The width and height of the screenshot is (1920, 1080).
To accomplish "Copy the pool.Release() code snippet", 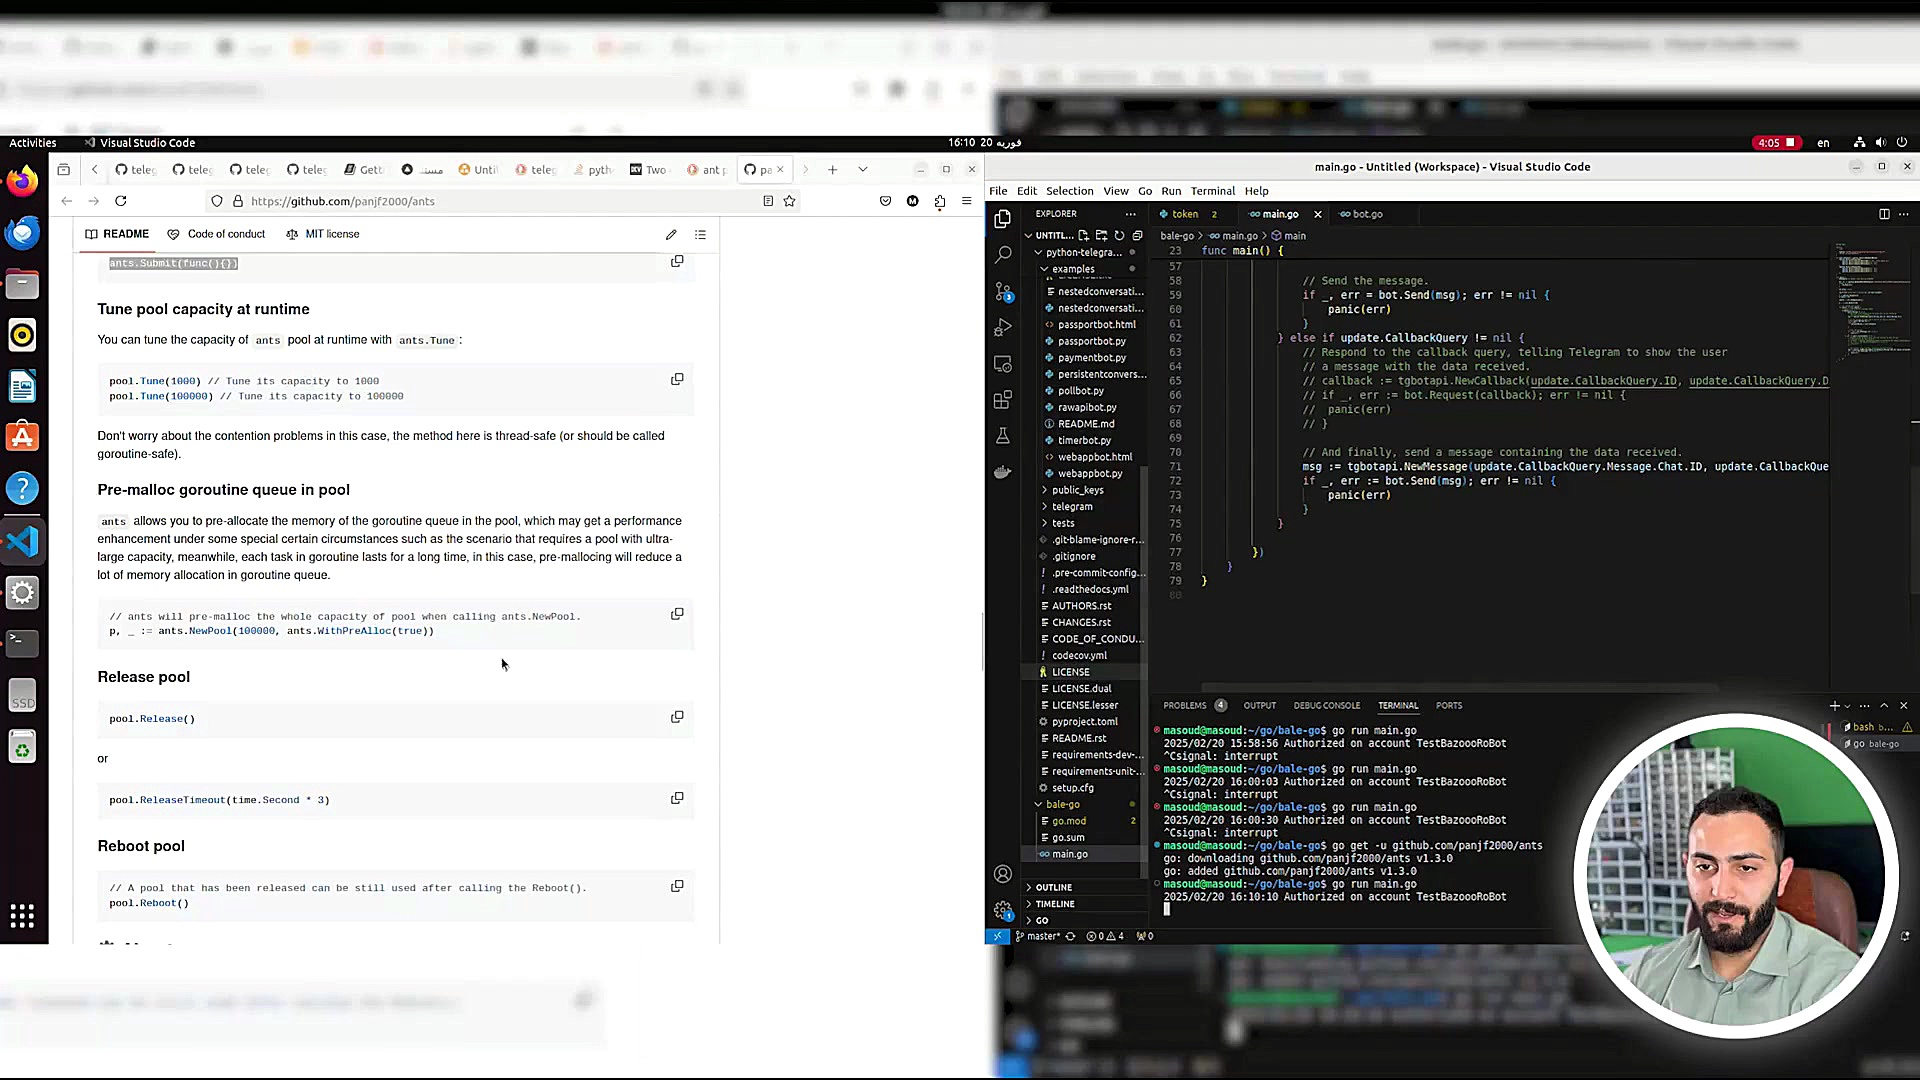I will coord(677,717).
